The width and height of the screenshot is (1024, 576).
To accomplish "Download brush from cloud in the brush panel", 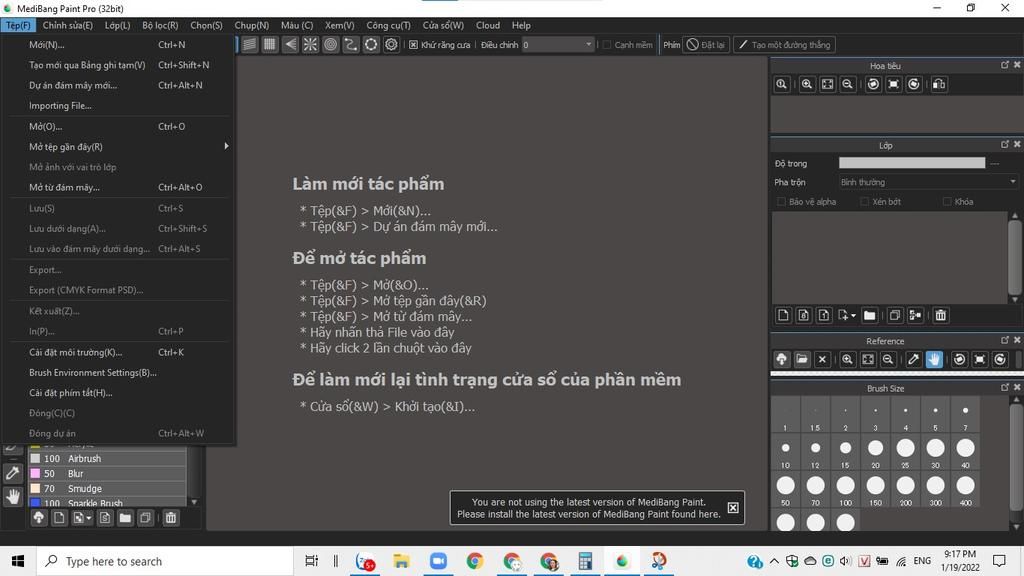I will pos(39,518).
